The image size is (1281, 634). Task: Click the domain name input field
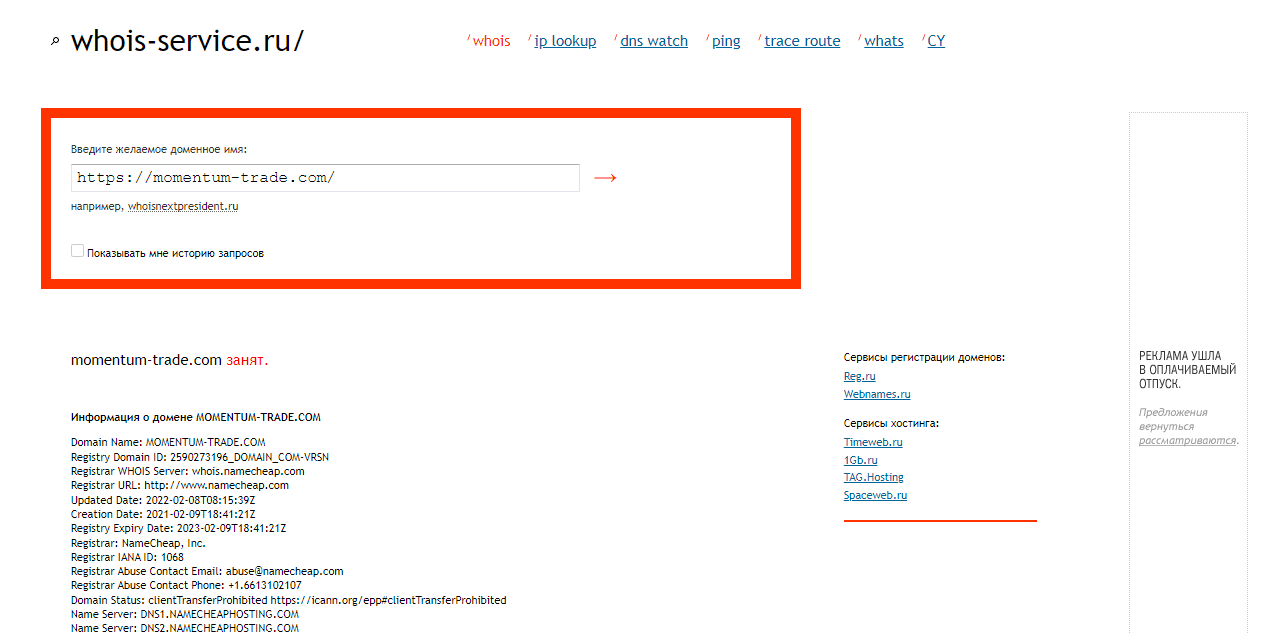click(325, 178)
